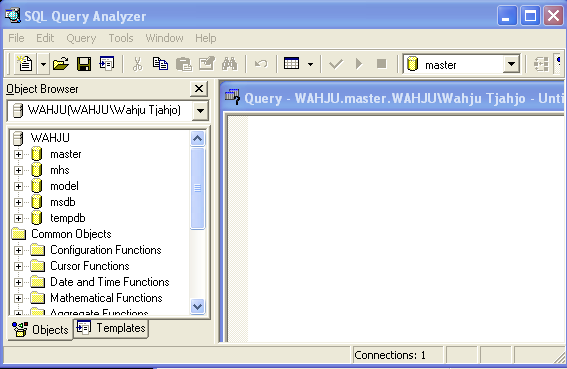Expand the Date and Time Functions folder
The image size is (567, 369).
click(x=18, y=282)
